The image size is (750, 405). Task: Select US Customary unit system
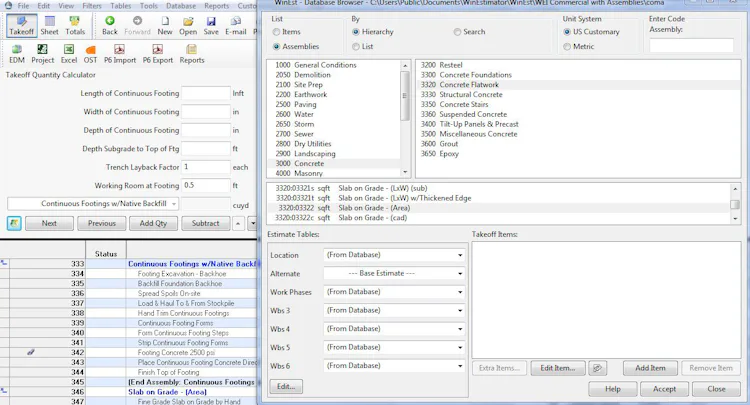coord(567,32)
